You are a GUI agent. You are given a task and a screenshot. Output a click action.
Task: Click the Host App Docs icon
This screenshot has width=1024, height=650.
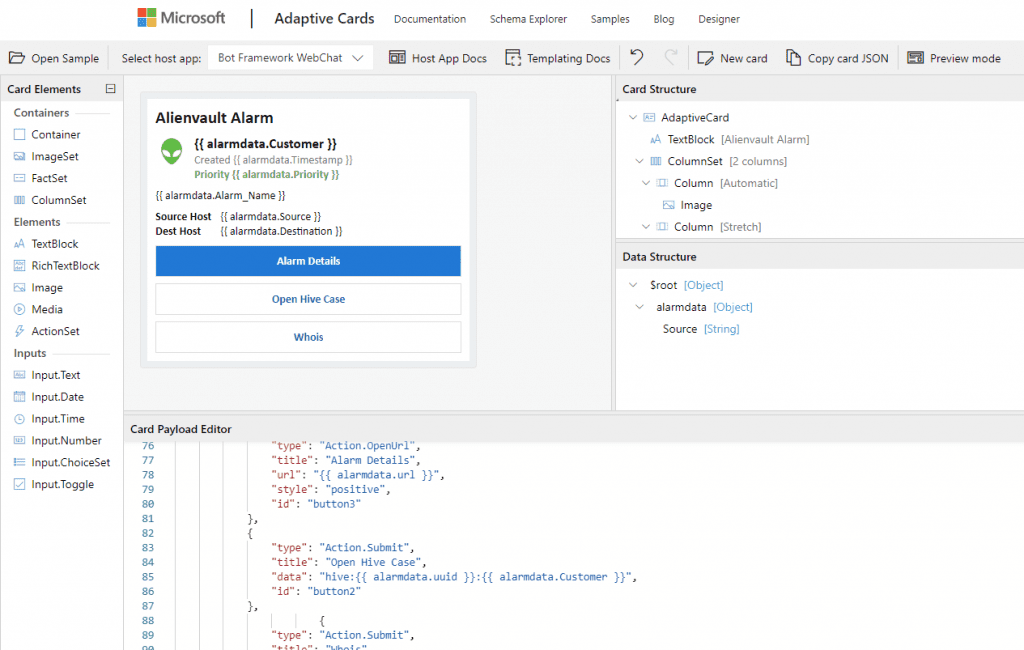tap(397, 57)
